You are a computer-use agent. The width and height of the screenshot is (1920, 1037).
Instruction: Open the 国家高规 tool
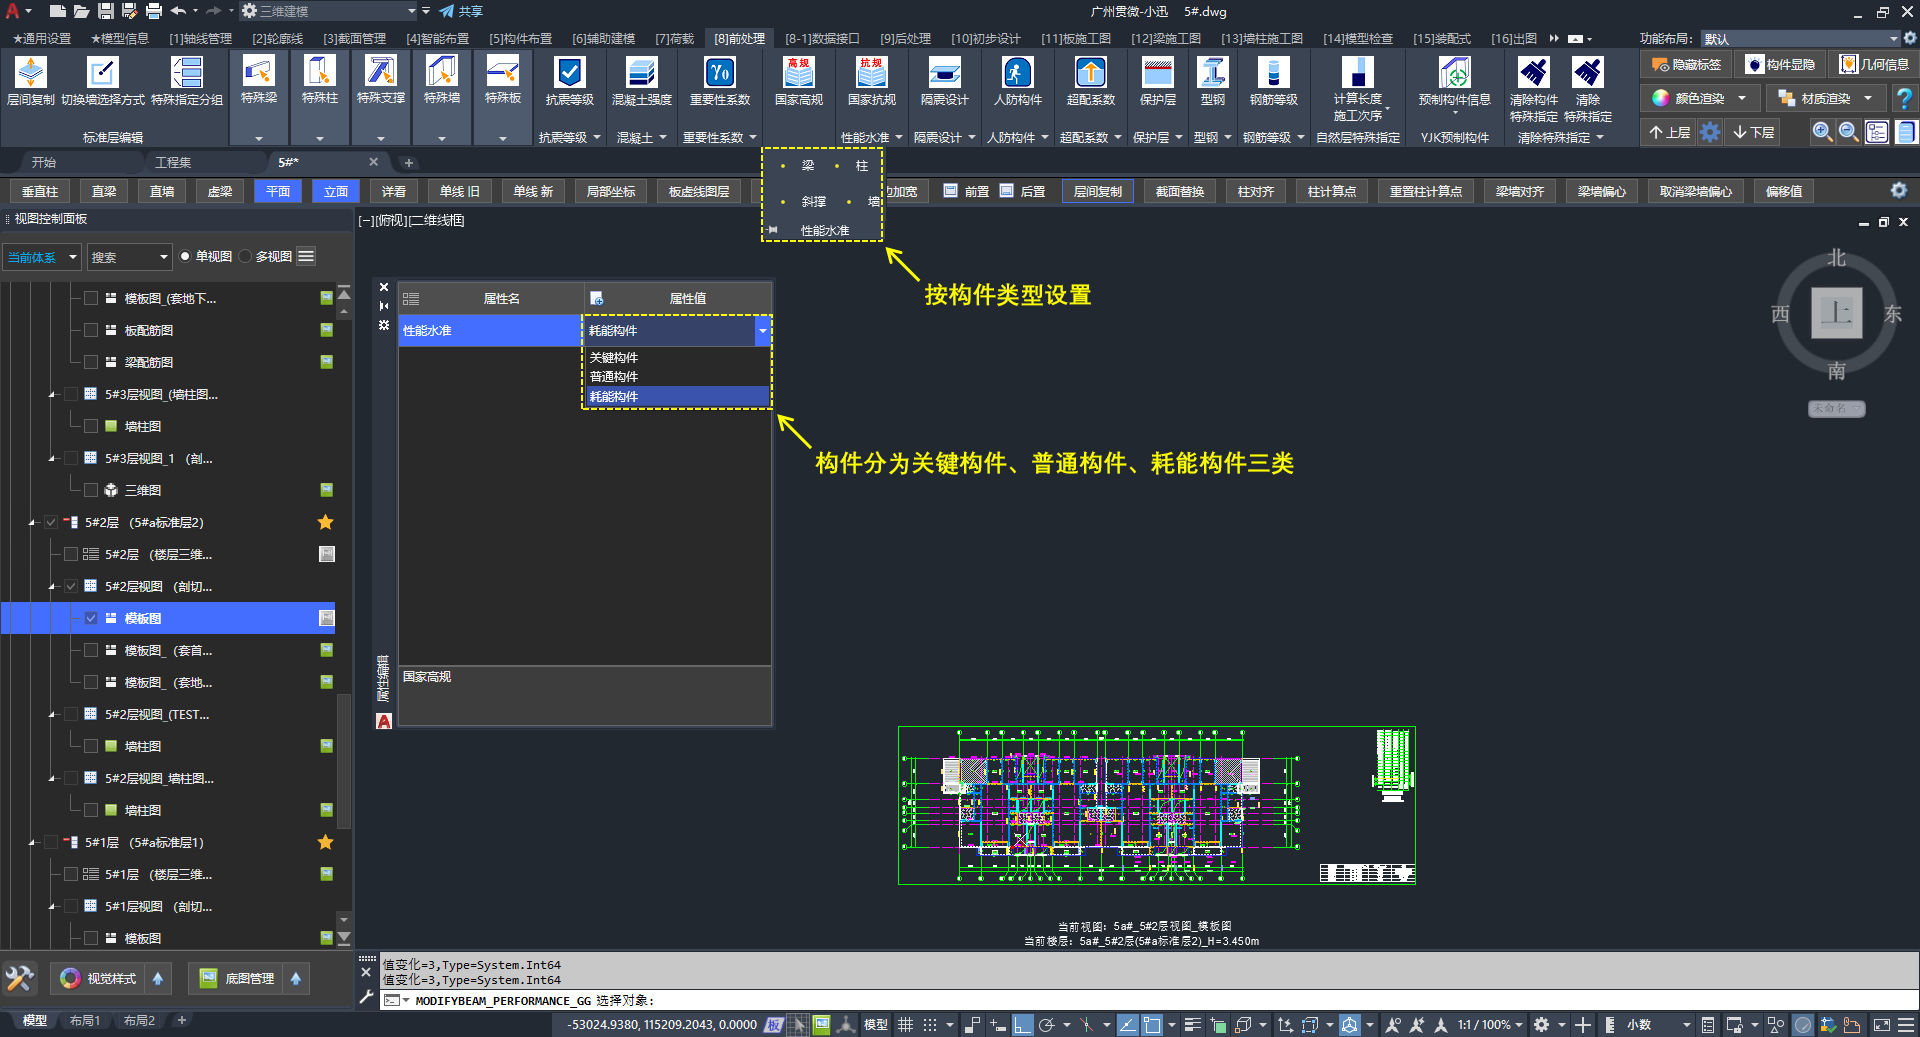pos(799,73)
